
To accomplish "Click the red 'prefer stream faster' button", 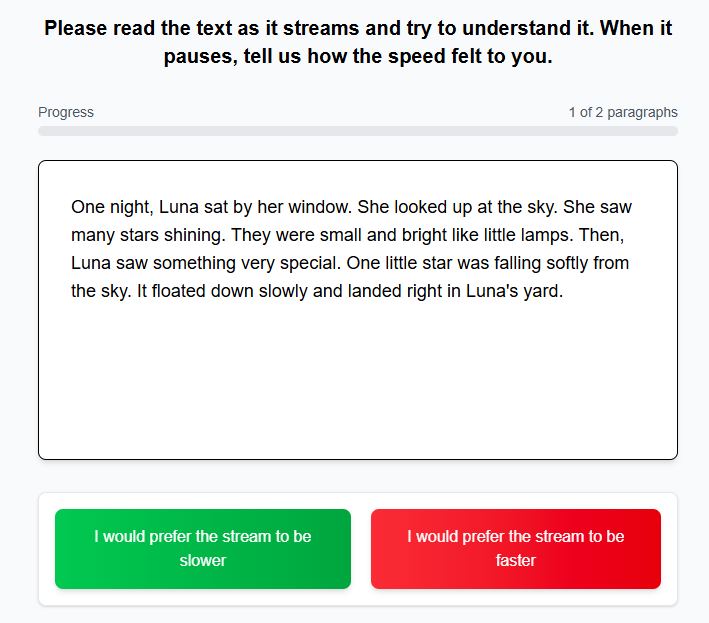I will pyautogui.click(x=516, y=549).
